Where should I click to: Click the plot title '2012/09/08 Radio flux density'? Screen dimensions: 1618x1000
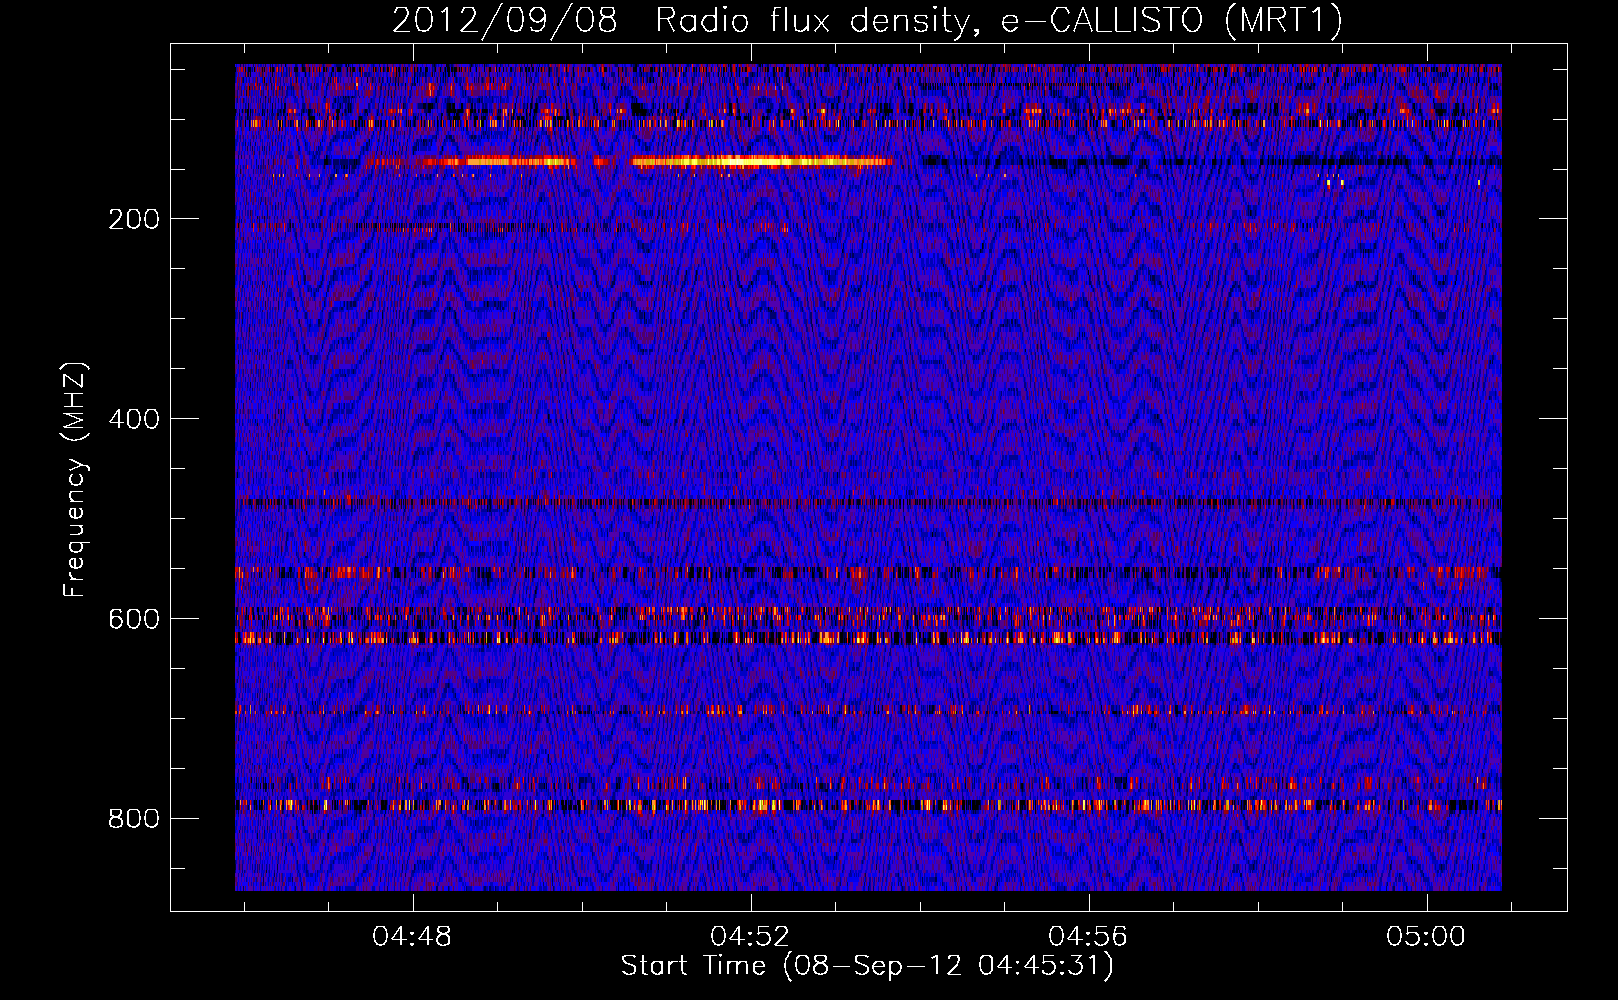point(867,20)
